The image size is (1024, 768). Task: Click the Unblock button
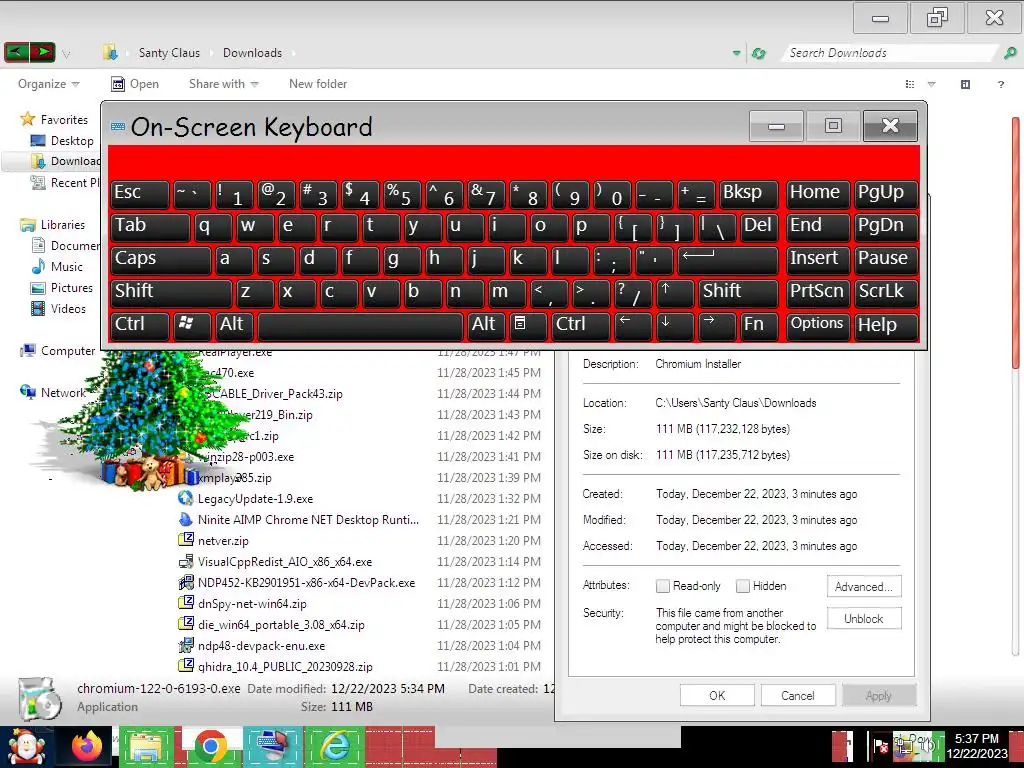pos(864,618)
